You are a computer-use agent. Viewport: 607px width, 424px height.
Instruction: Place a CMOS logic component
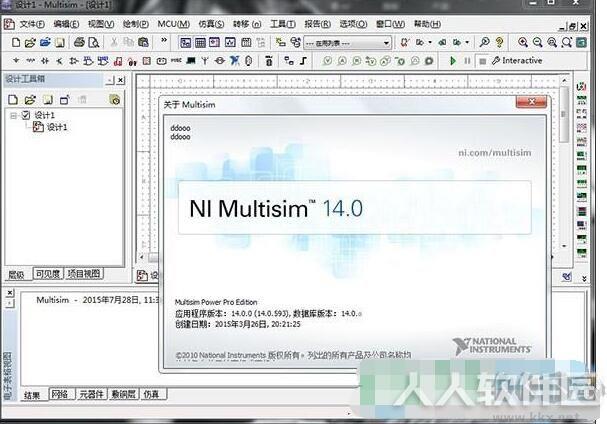[103, 61]
